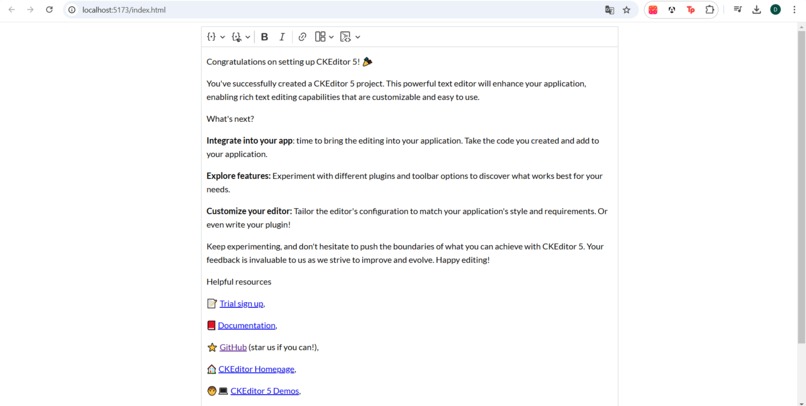806x406 pixels.
Task: Bookmark this page with the star icon
Action: coord(627,10)
